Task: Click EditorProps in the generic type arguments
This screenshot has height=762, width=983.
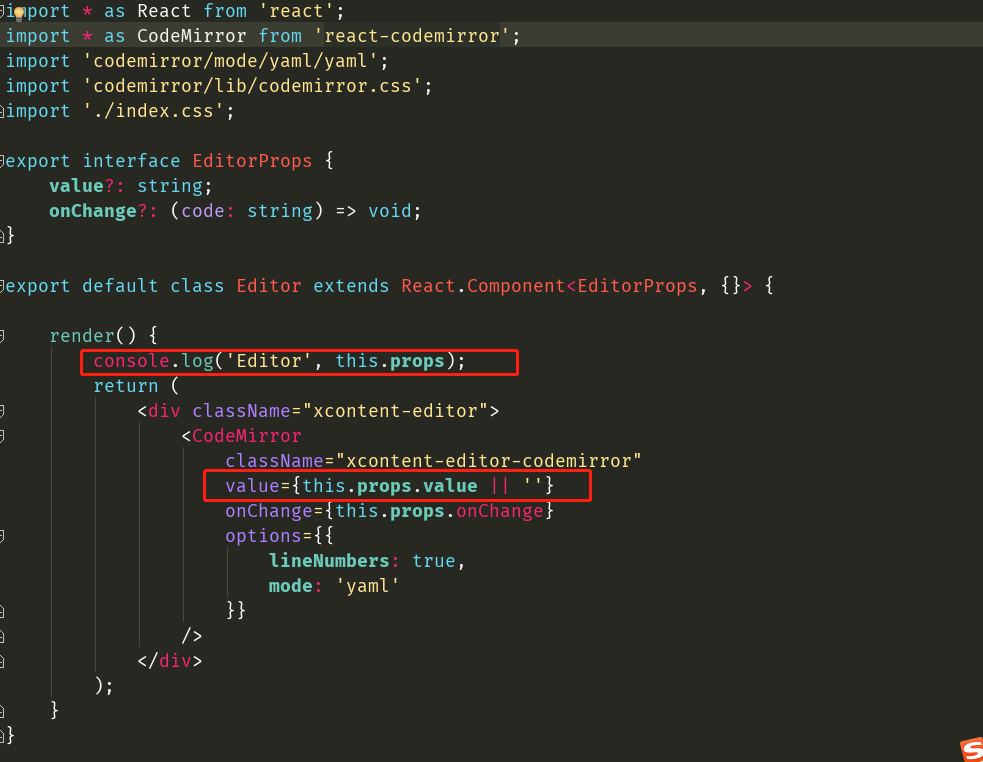Action: 637,286
